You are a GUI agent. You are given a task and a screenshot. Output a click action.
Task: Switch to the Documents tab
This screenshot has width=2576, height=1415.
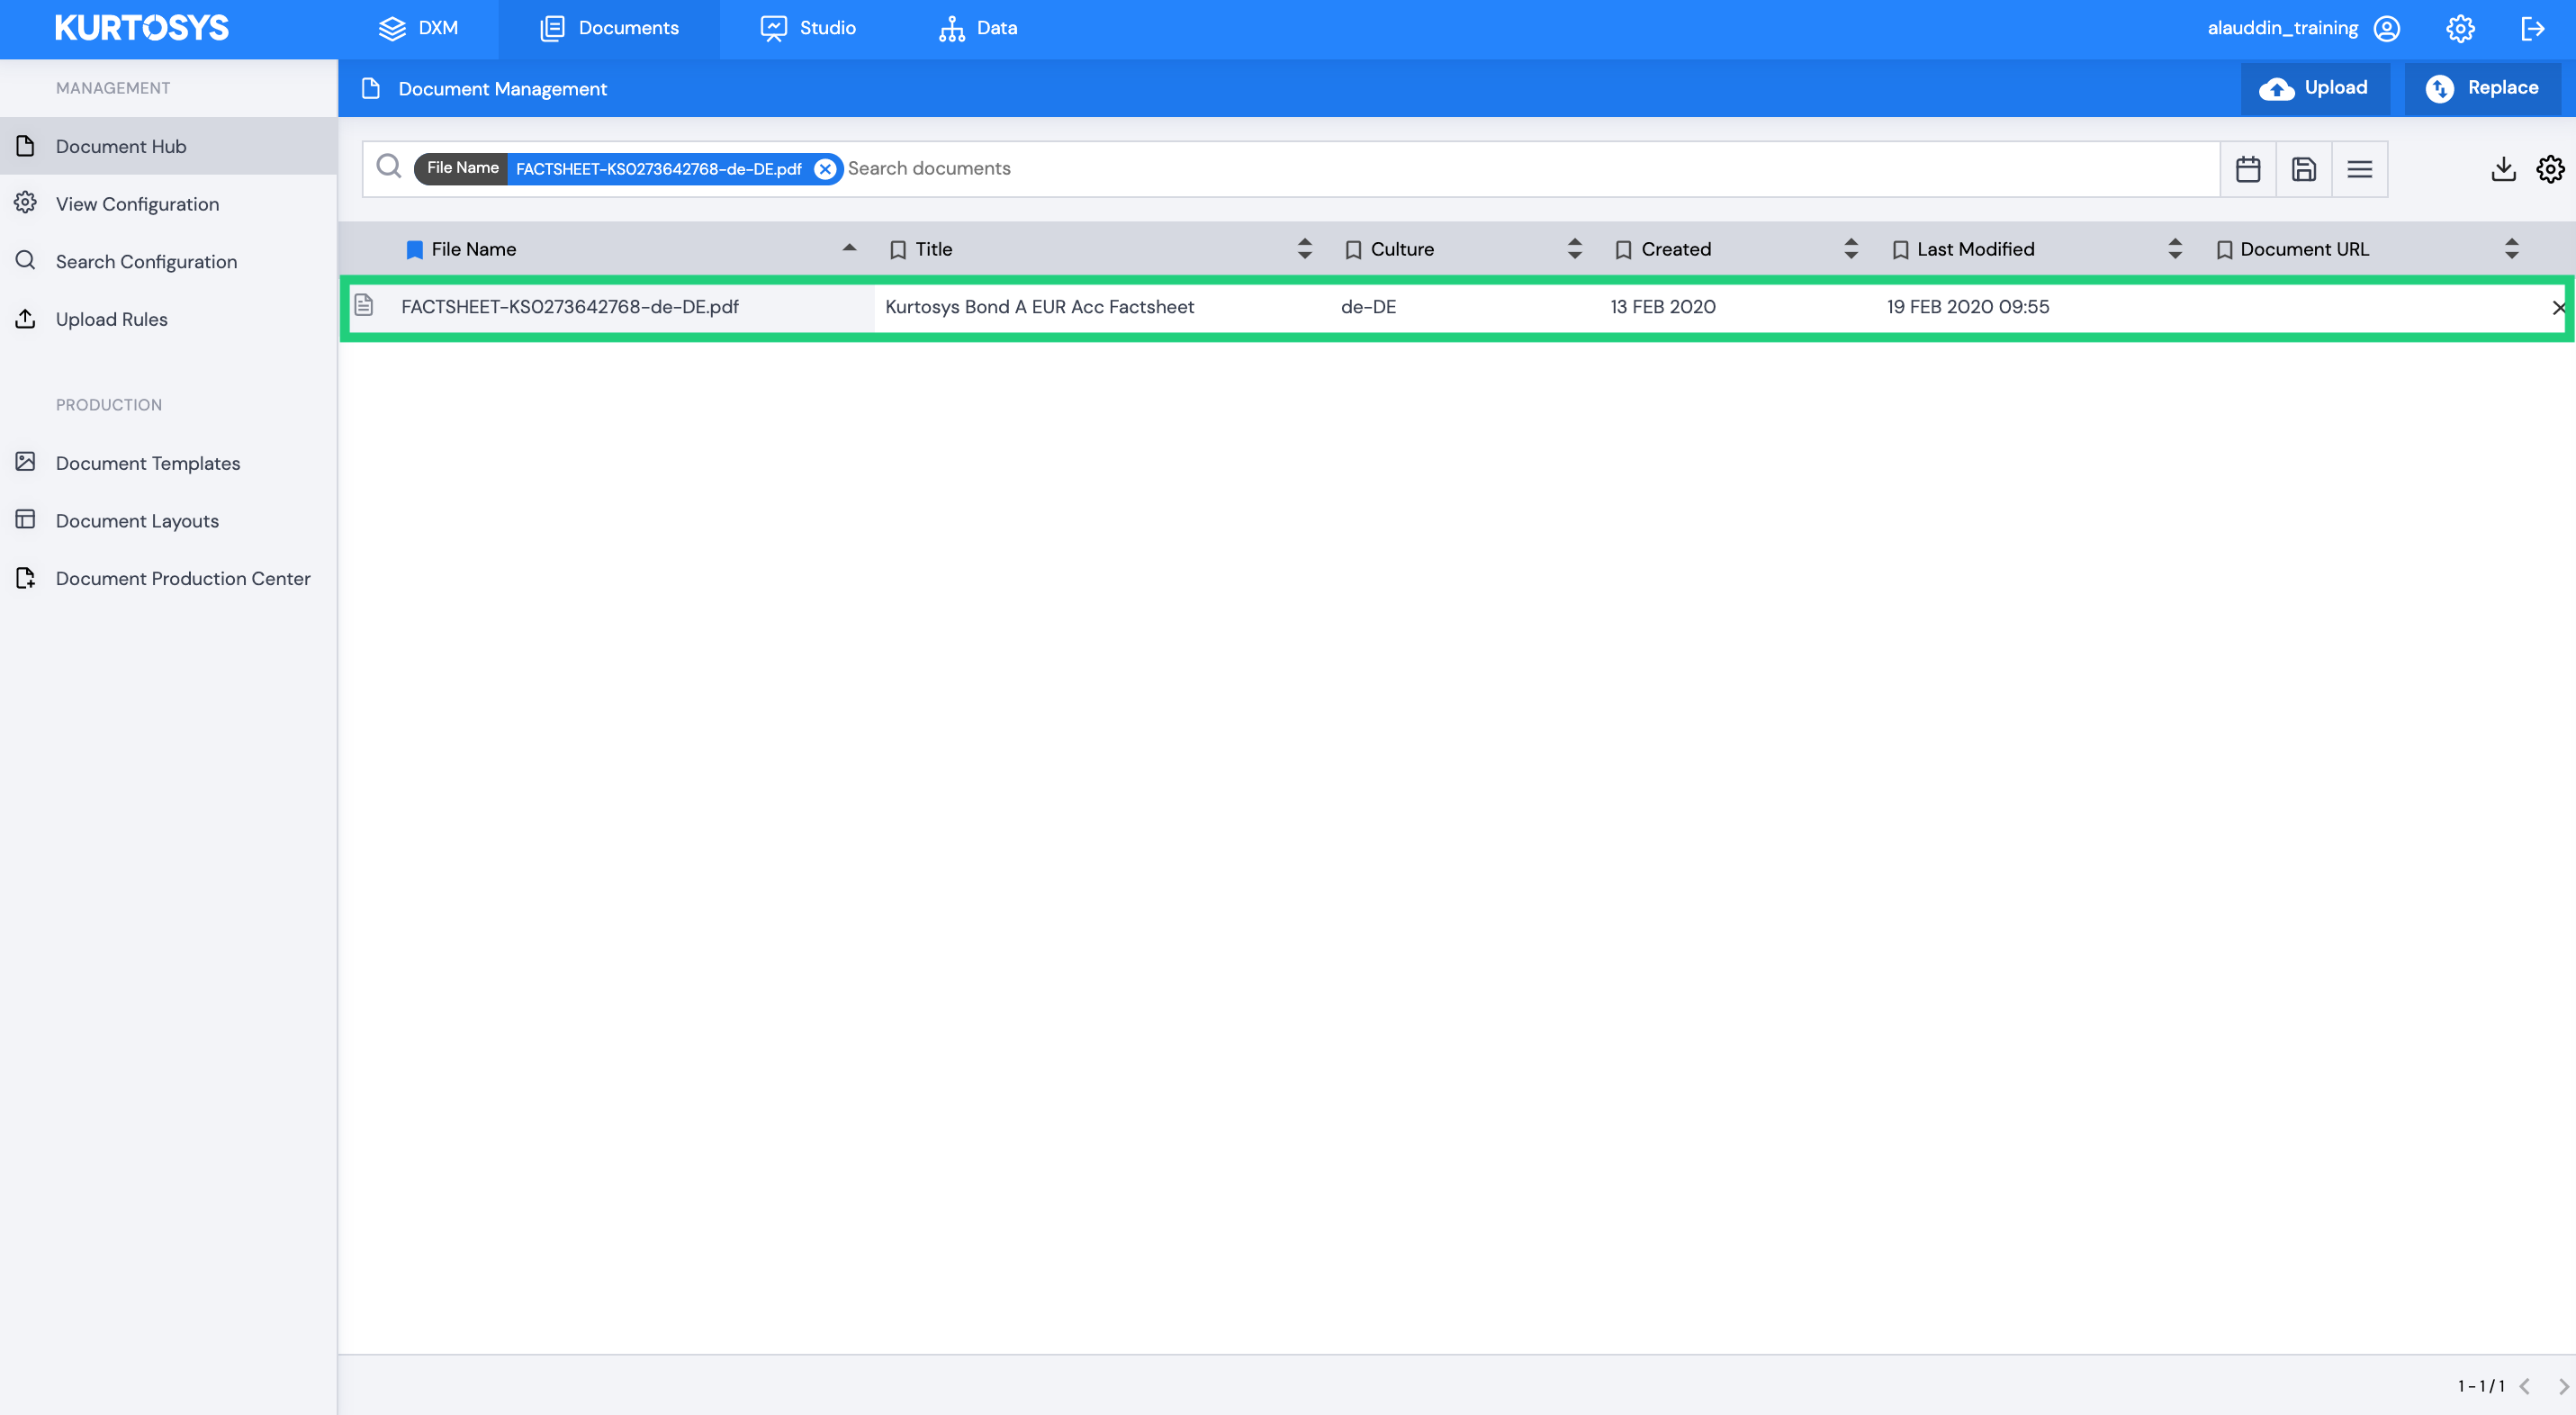tap(609, 28)
